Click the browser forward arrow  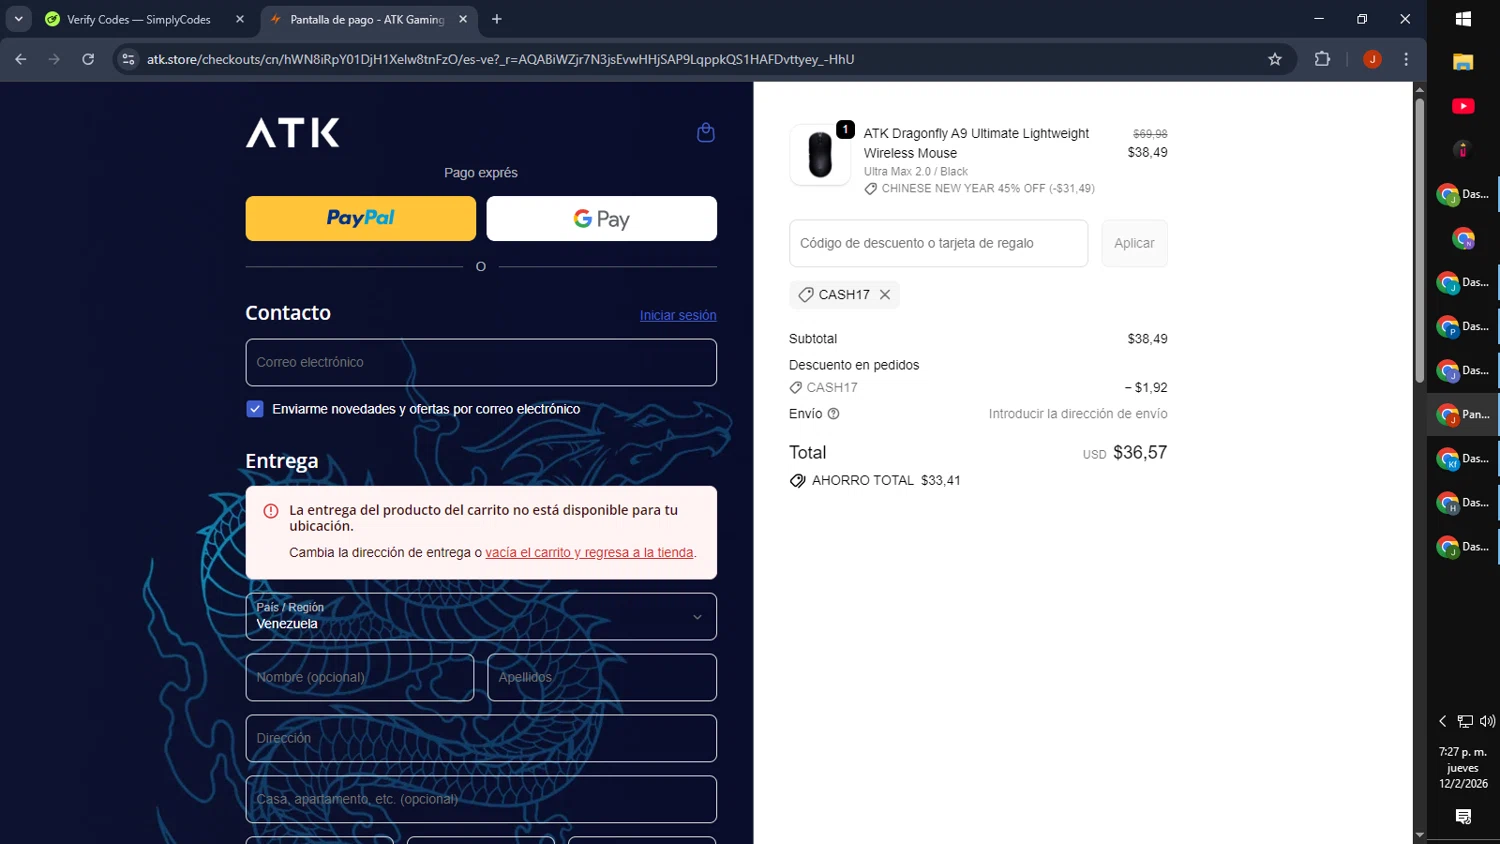(x=54, y=59)
